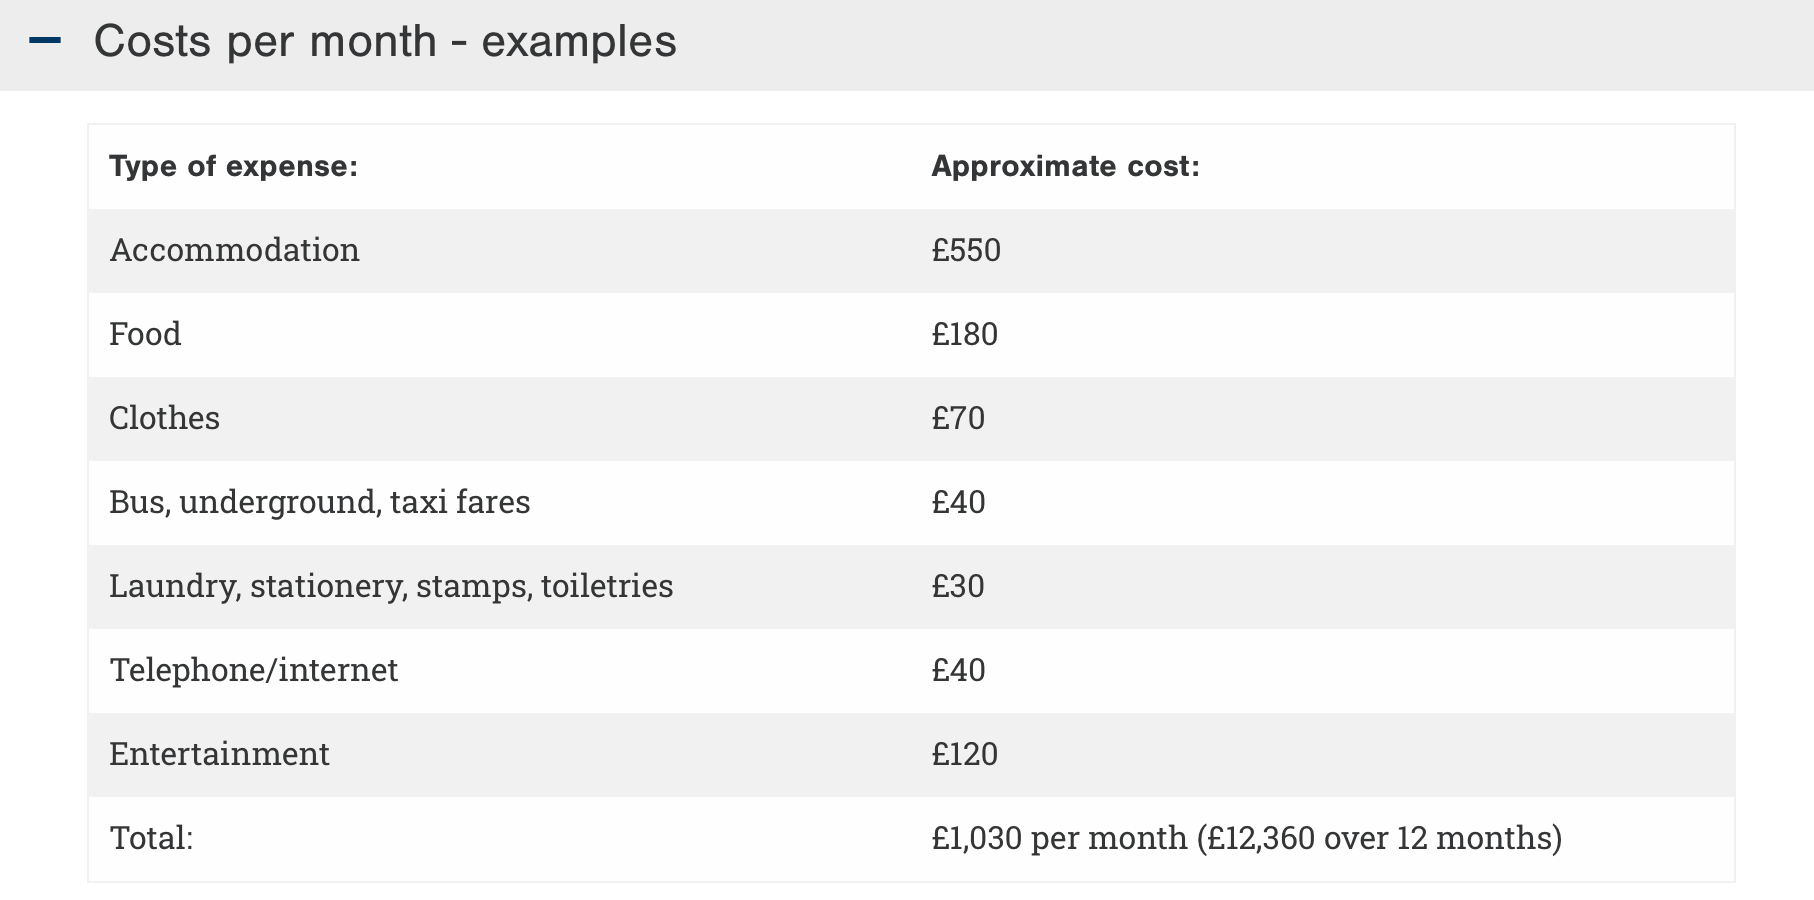Image resolution: width=1814 pixels, height=900 pixels.
Task: Select the Accommodation row label
Action: tap(234, 250)
